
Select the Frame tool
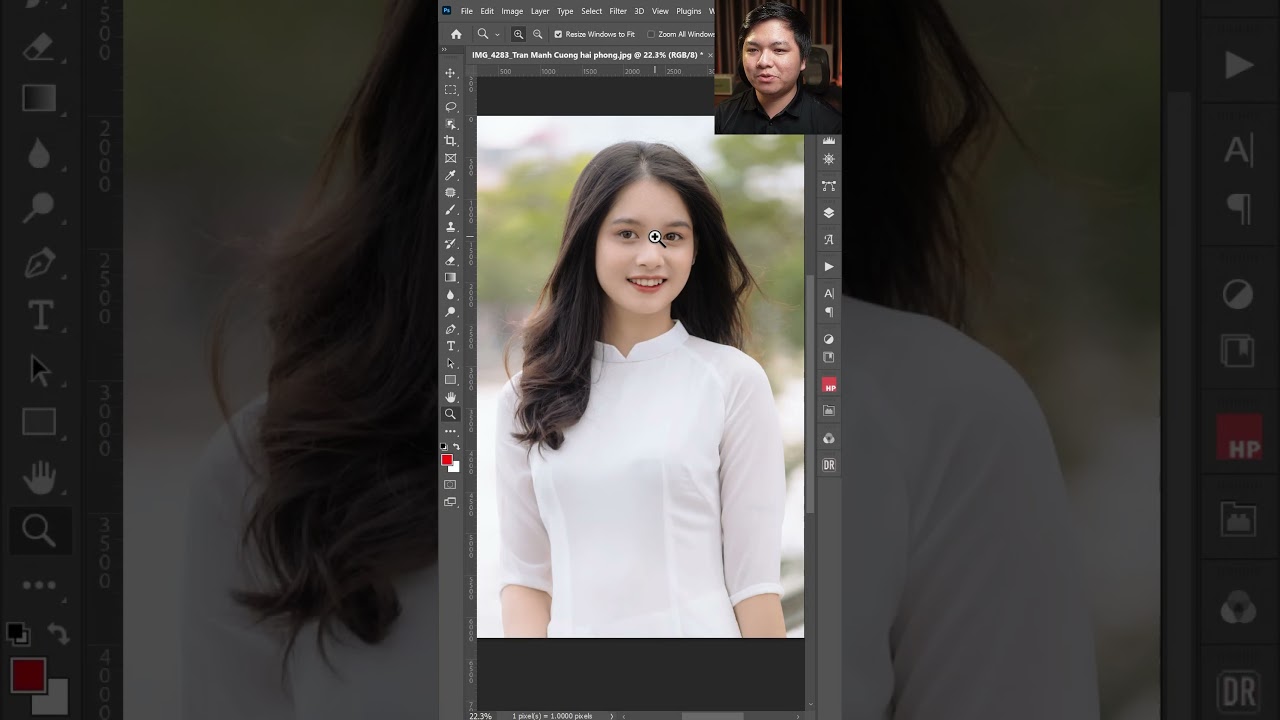[x=450, y=158]
